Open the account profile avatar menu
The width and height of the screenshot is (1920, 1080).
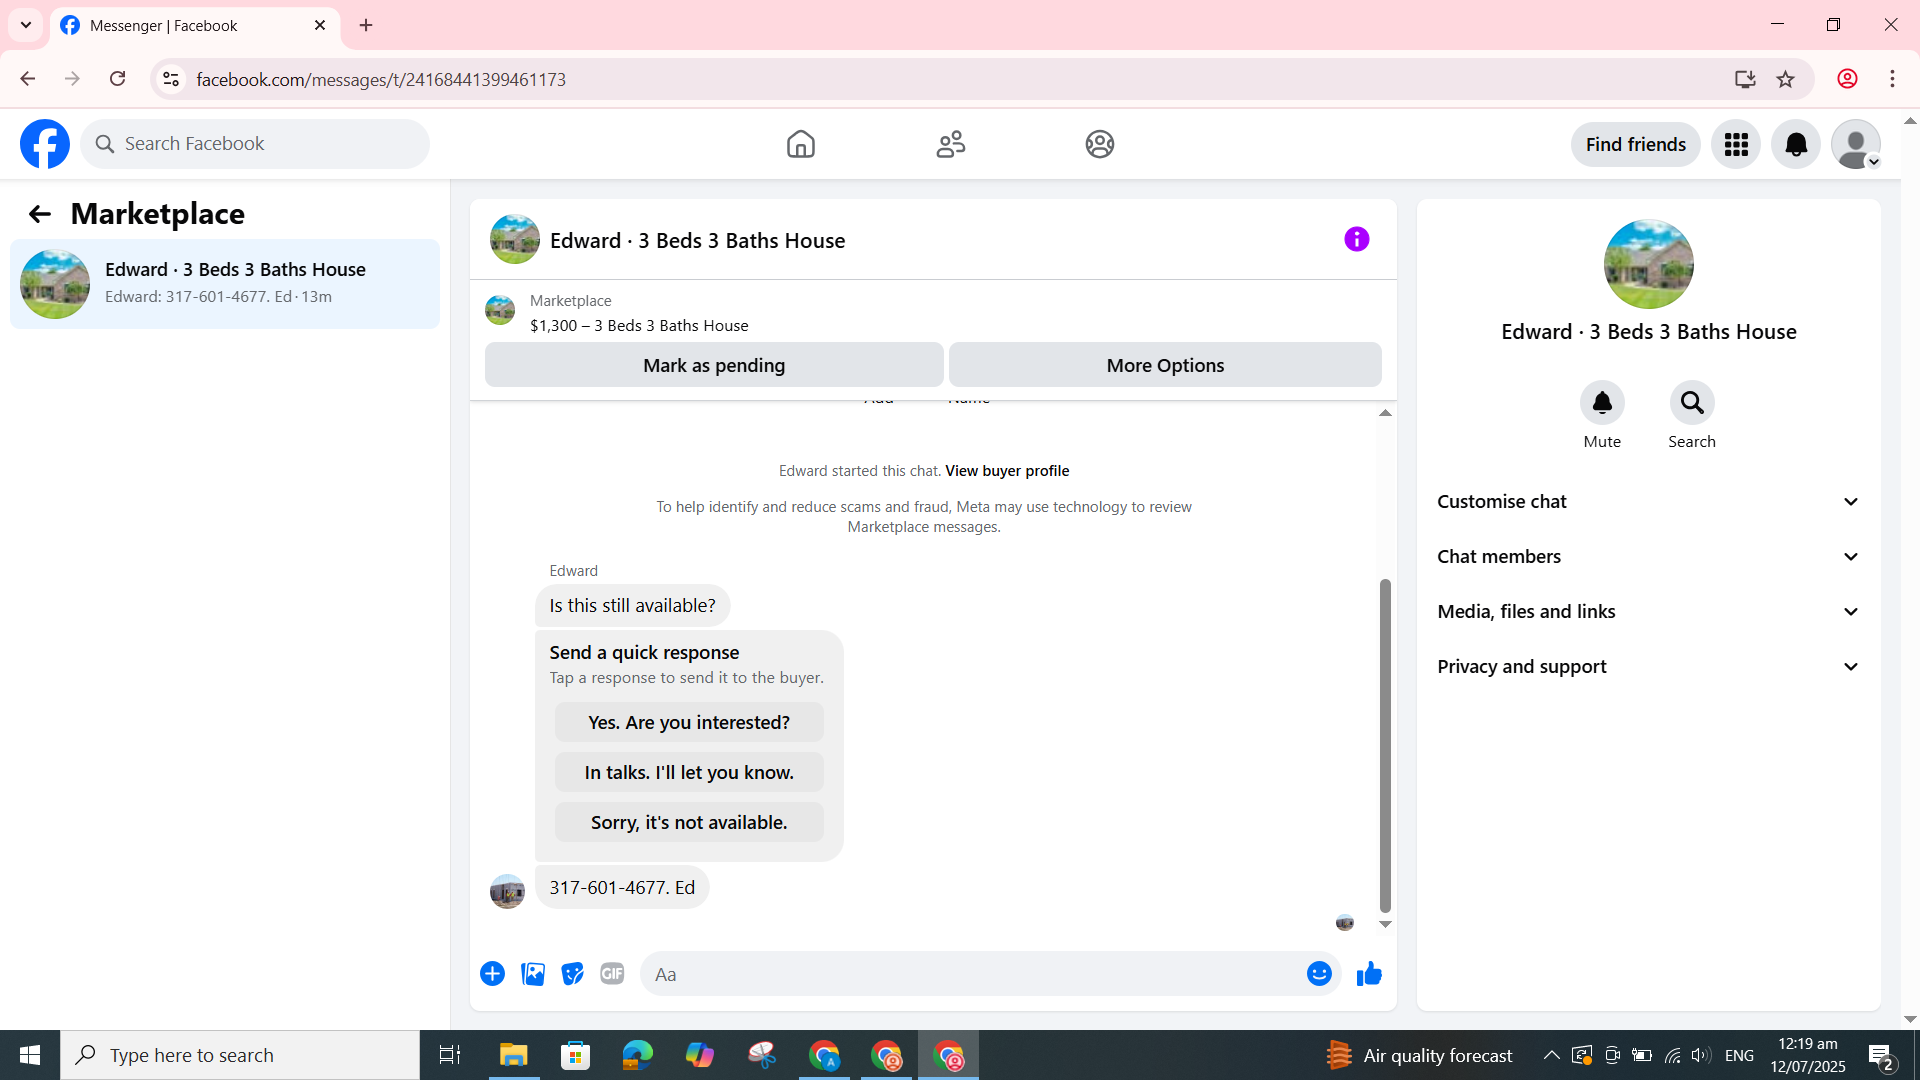pos(1856,145)
